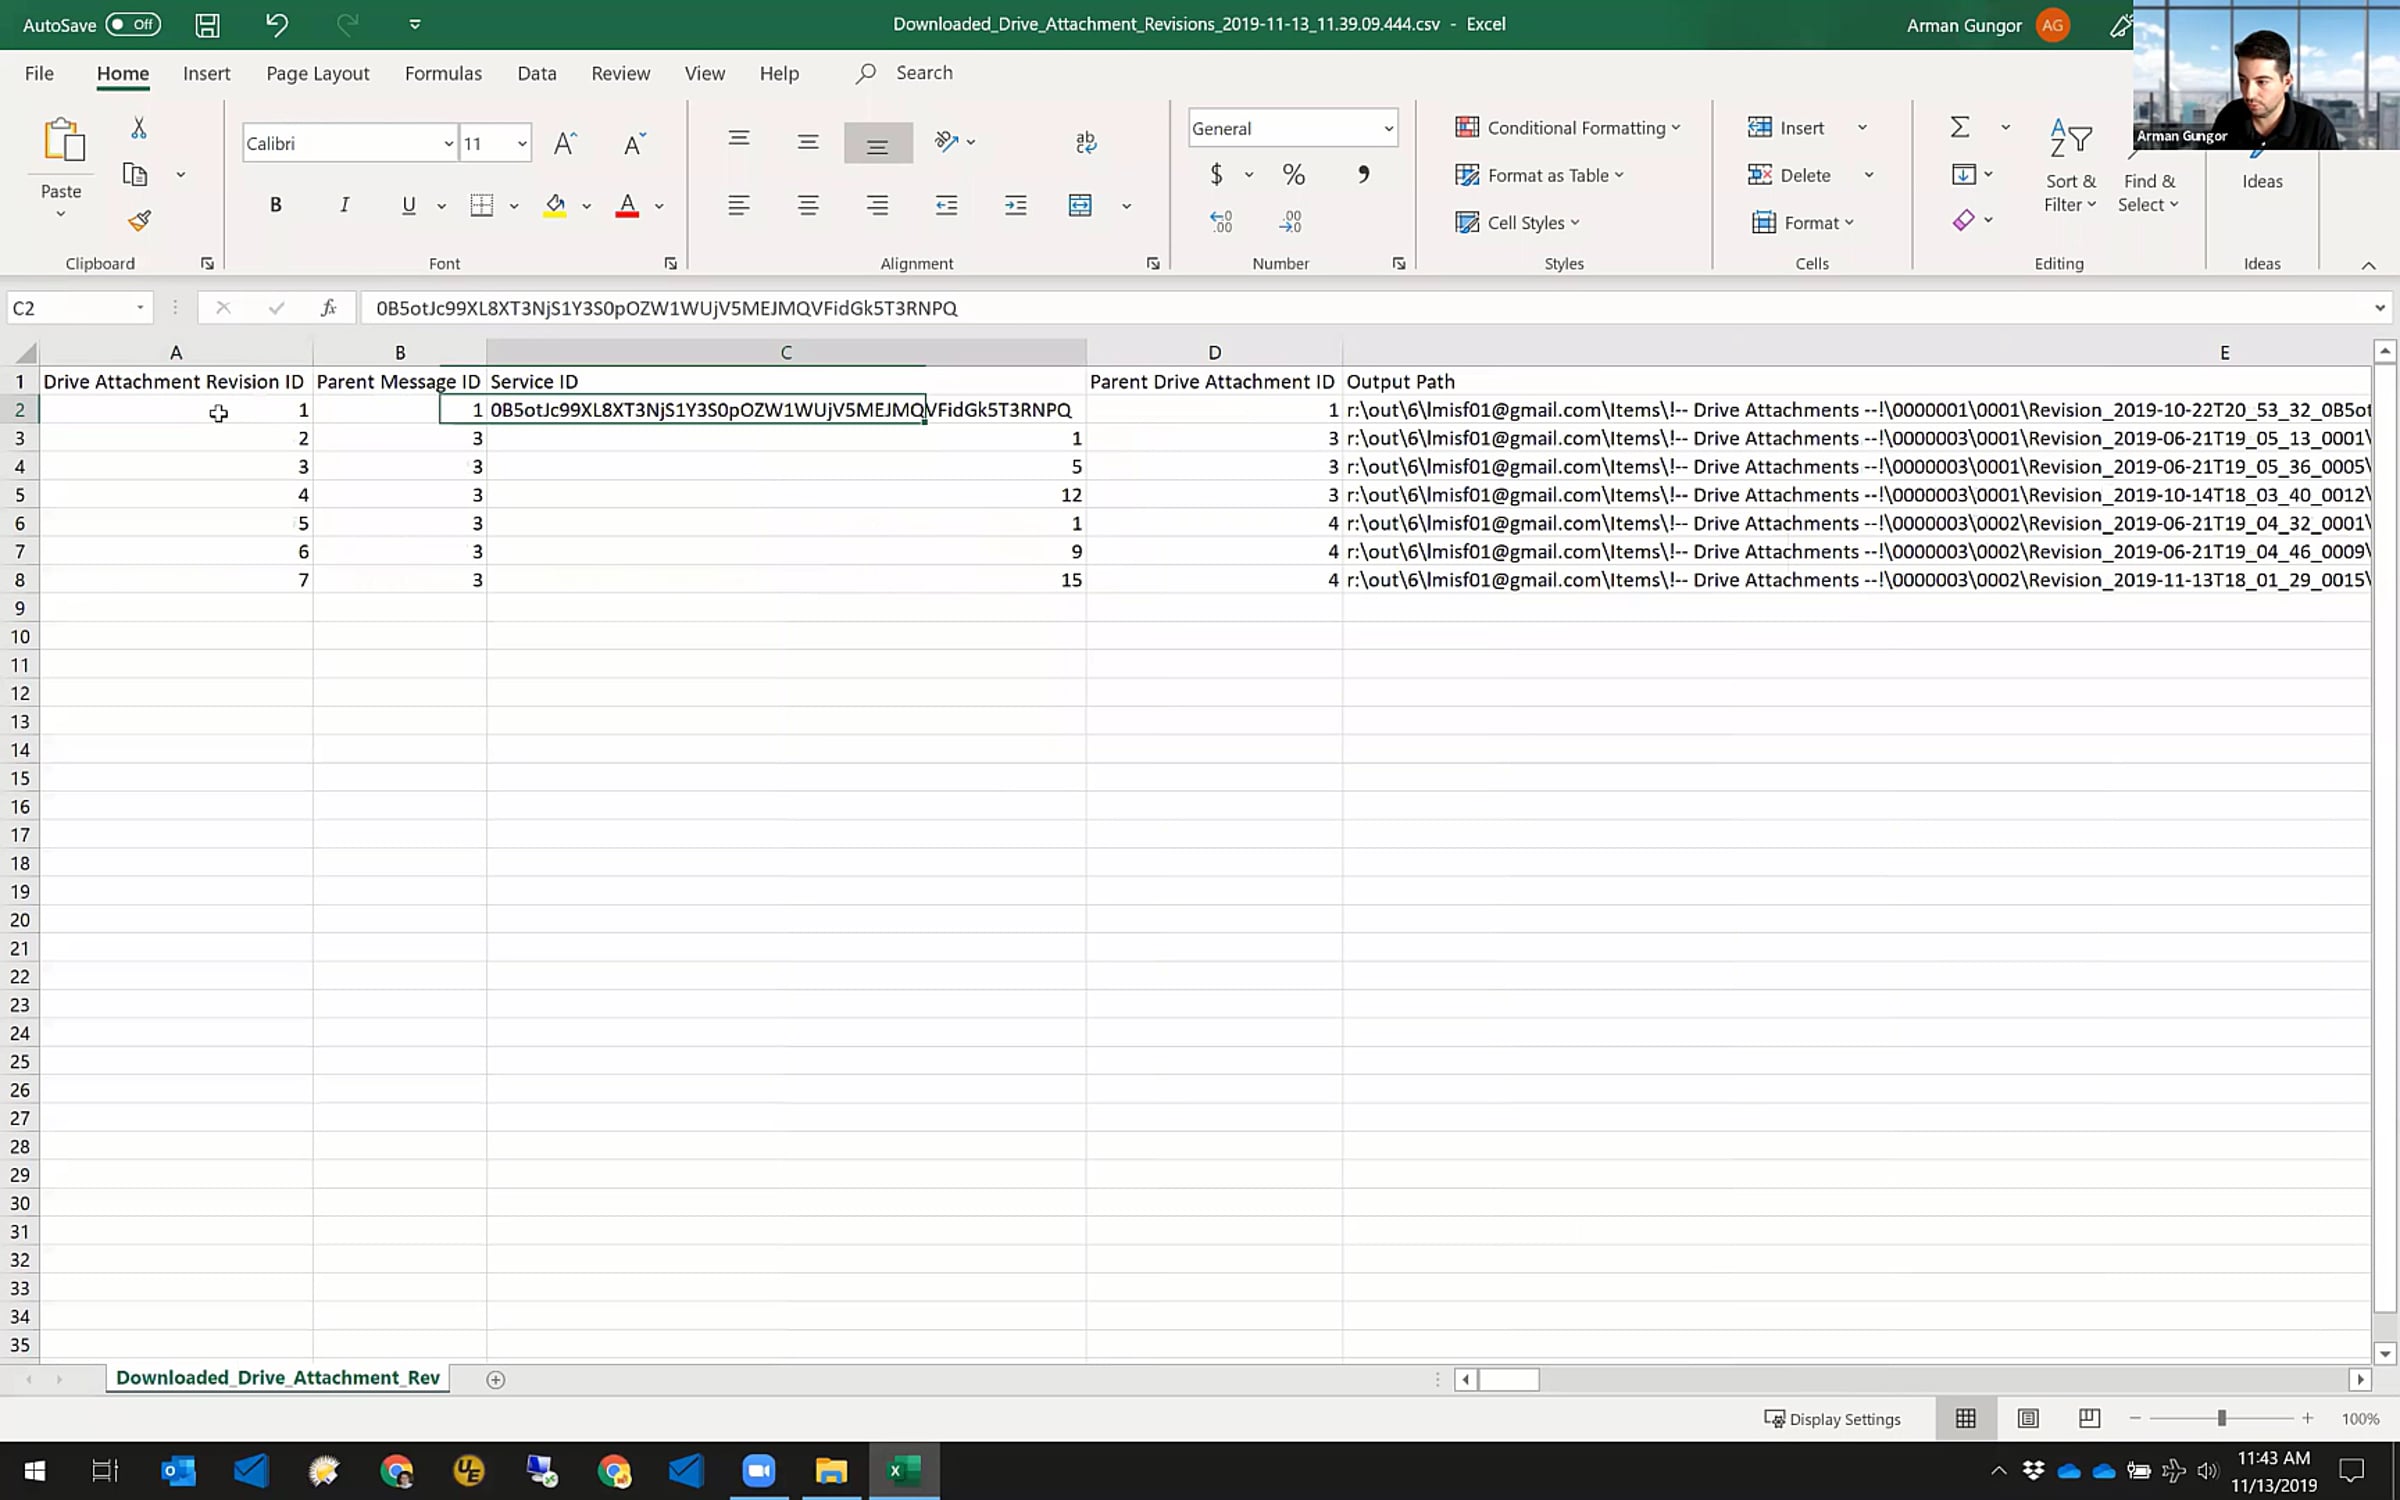Expand the General number format dropdown
The width and height of the screenshot is (2400, 1500).
(x=1388, y=129)
